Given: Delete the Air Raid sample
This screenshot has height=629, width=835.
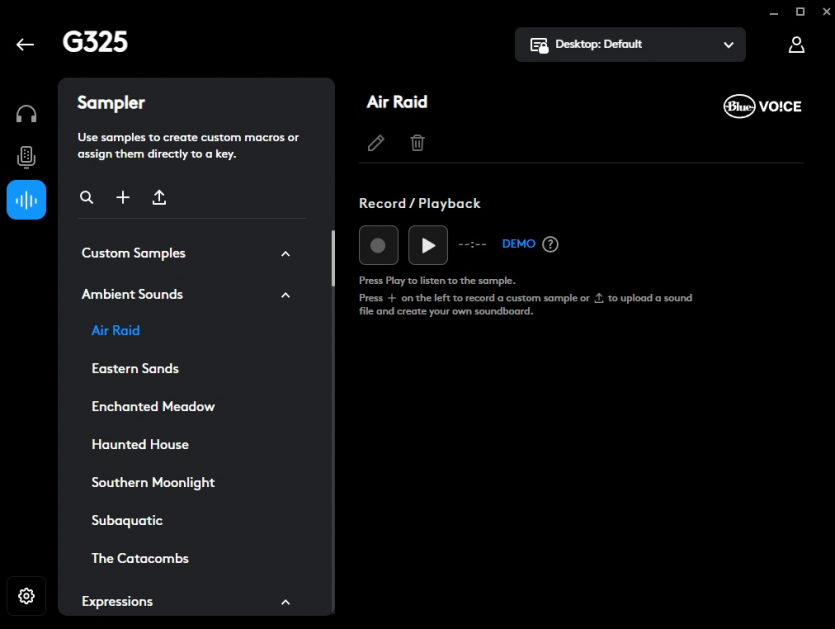Looking at the screenshot, I should click(418, 143).
